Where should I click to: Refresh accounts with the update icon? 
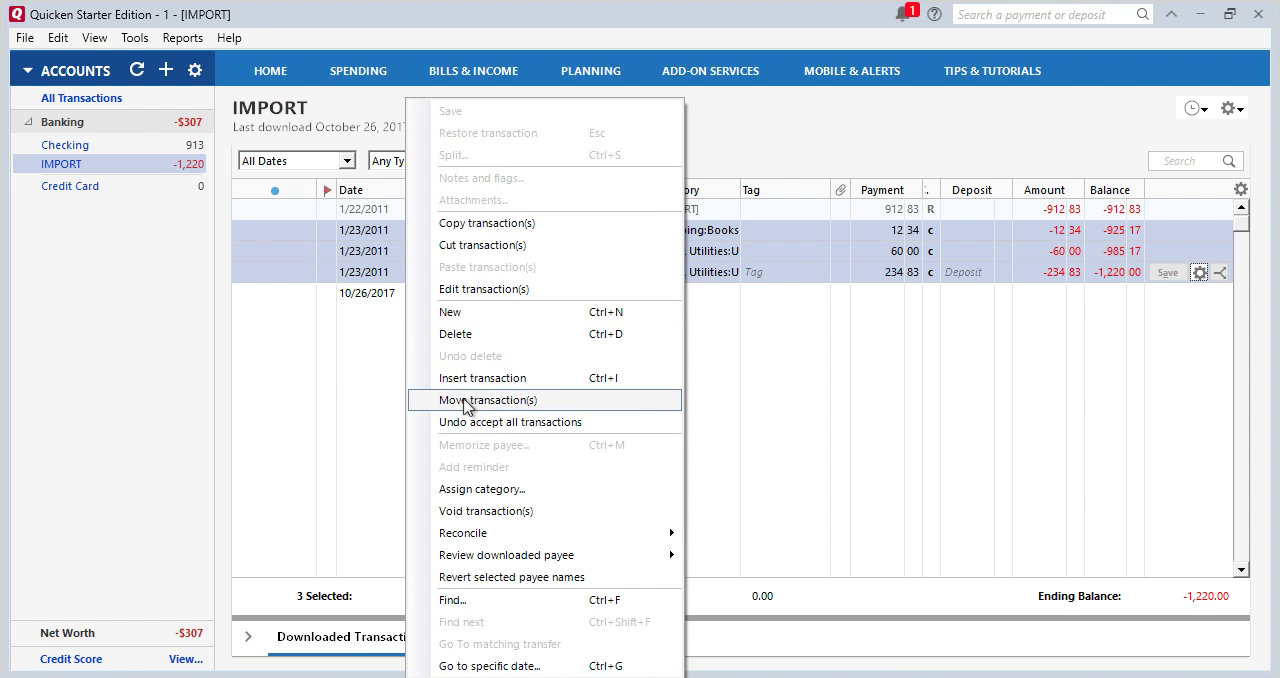[137, 70]
